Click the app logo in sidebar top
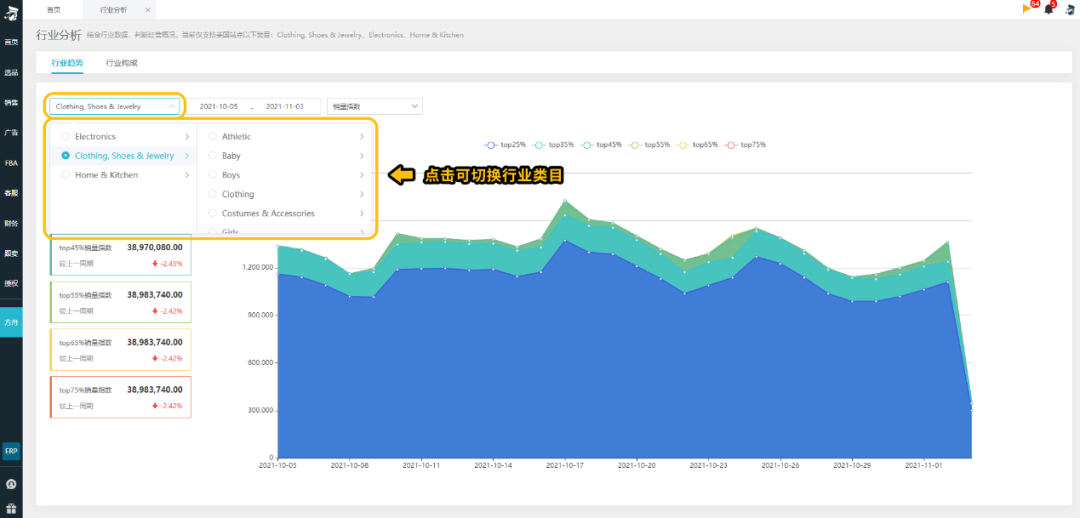 tap(11, 10)
